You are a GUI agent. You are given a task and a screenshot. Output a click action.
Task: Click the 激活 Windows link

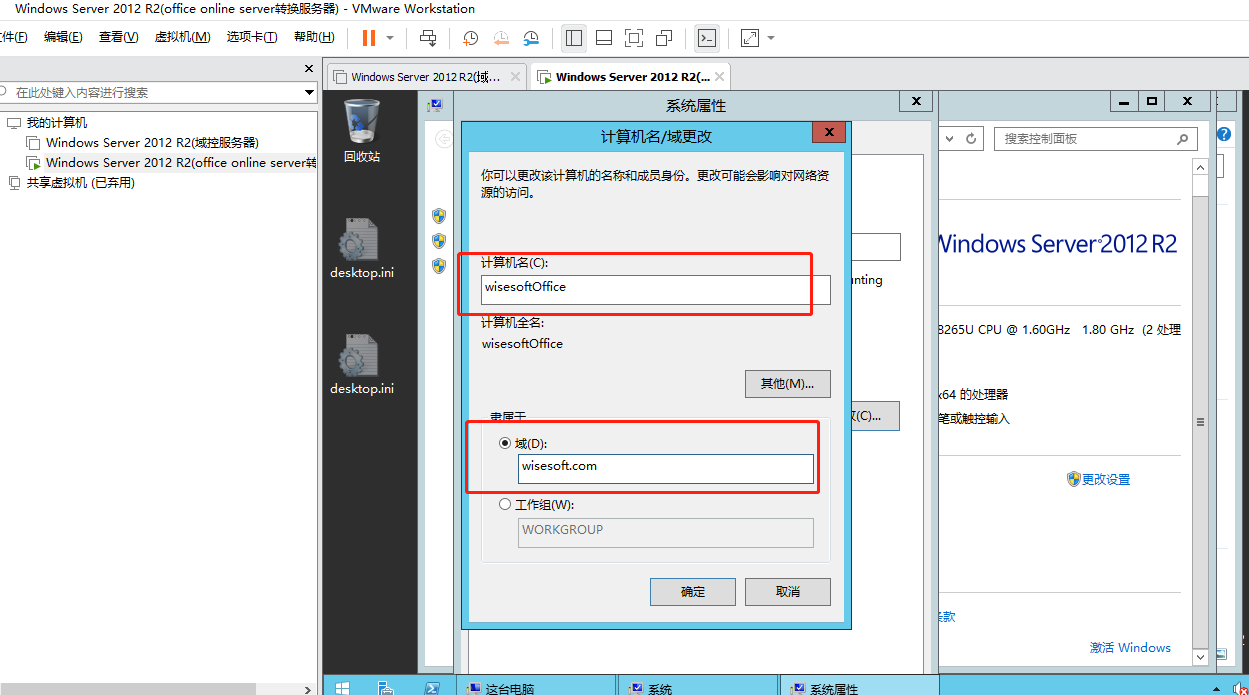point(1130,647)
